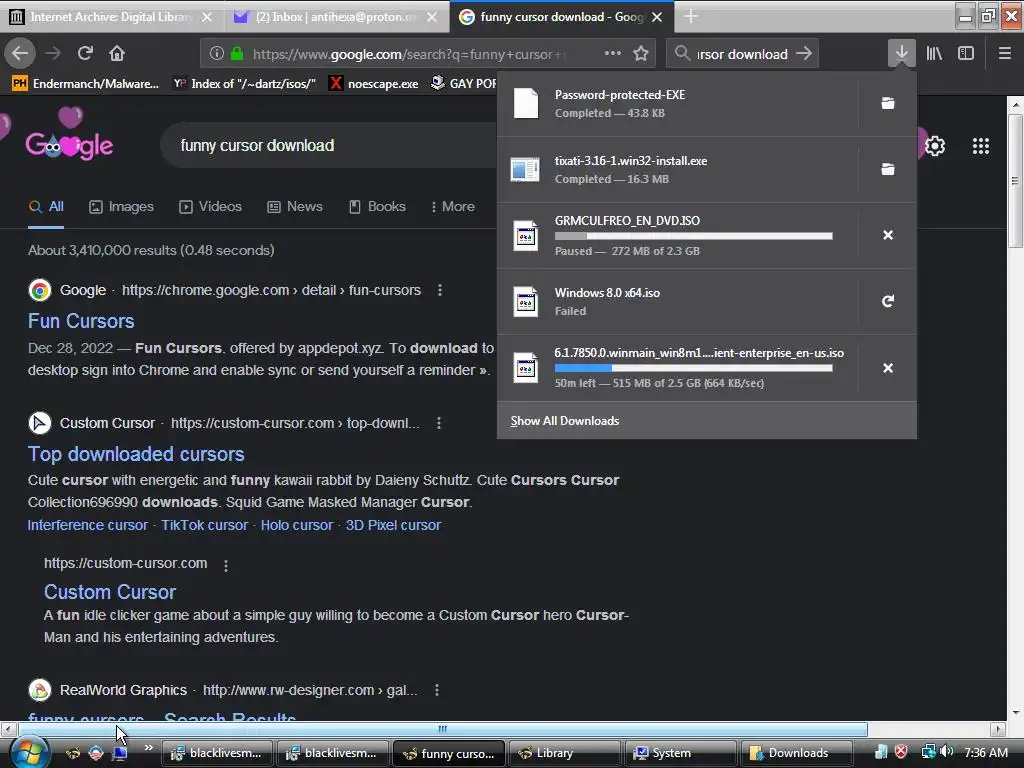
Task: Open page actions three-dot menu in address bar
Action: tap(613, 54)
